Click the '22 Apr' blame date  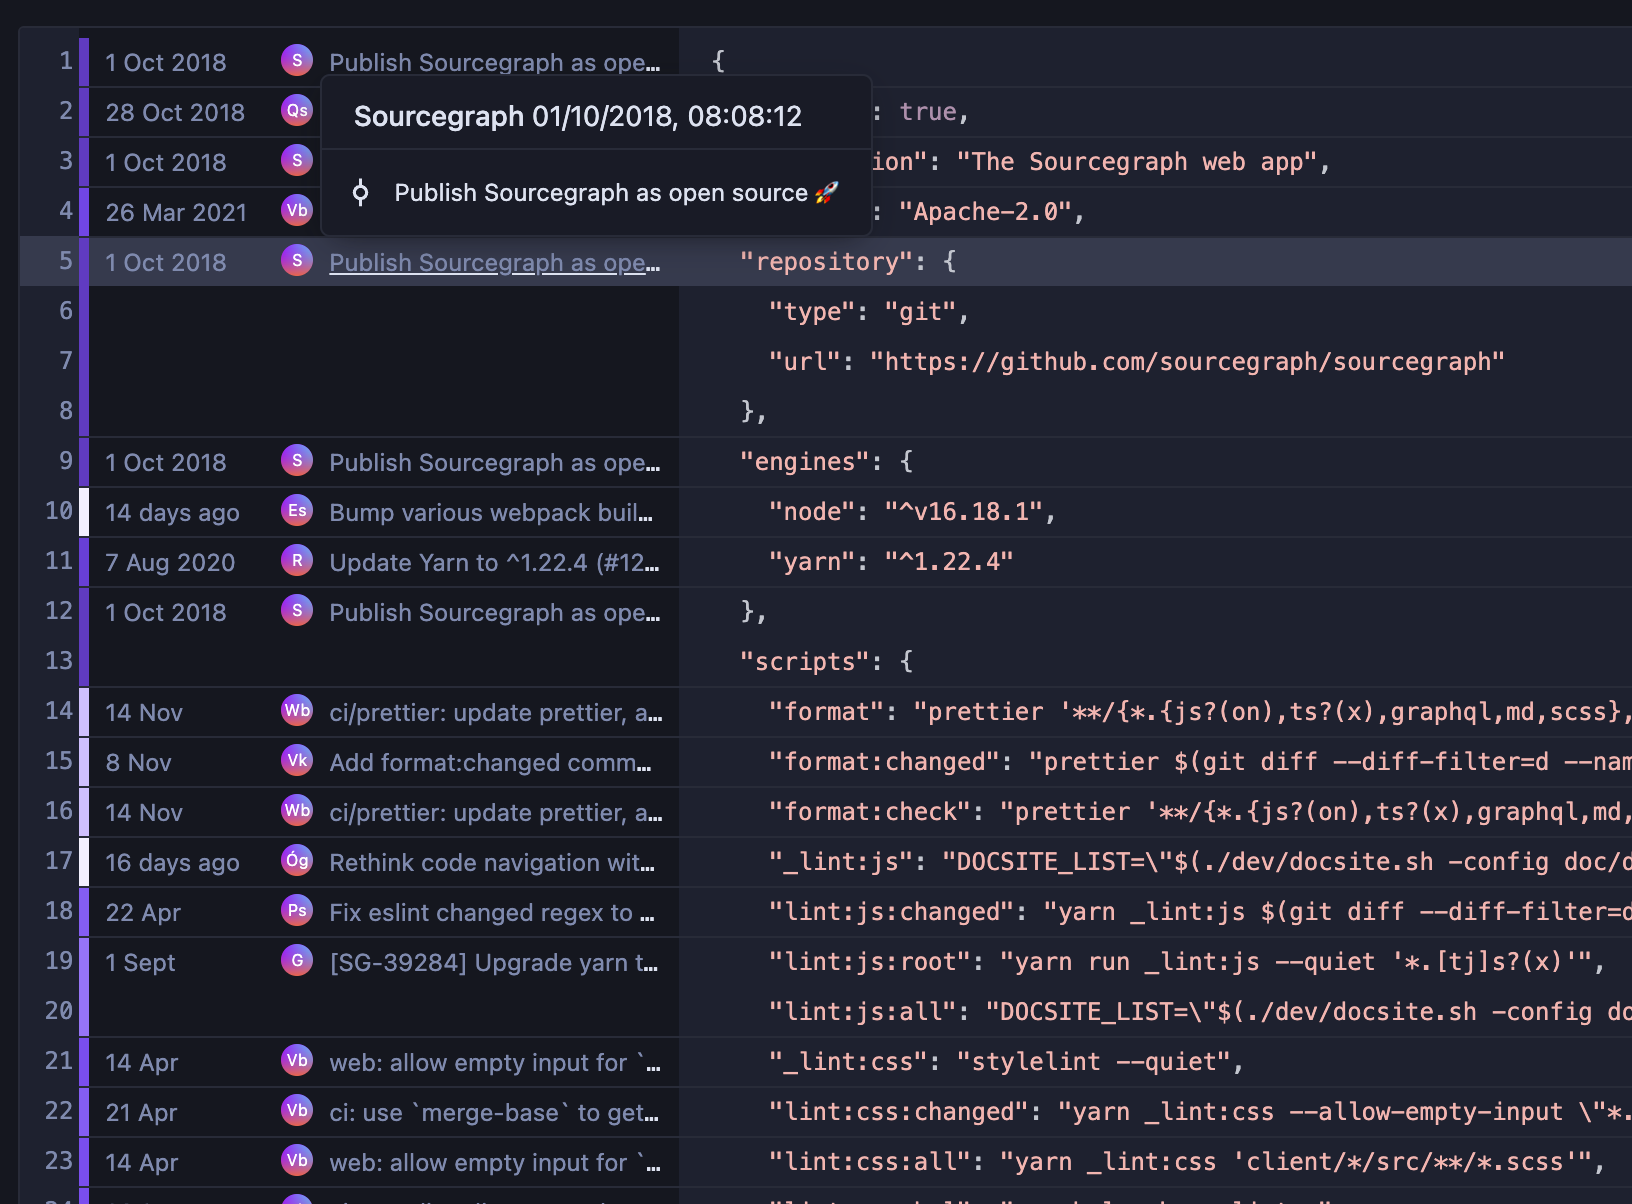(143, 912)
